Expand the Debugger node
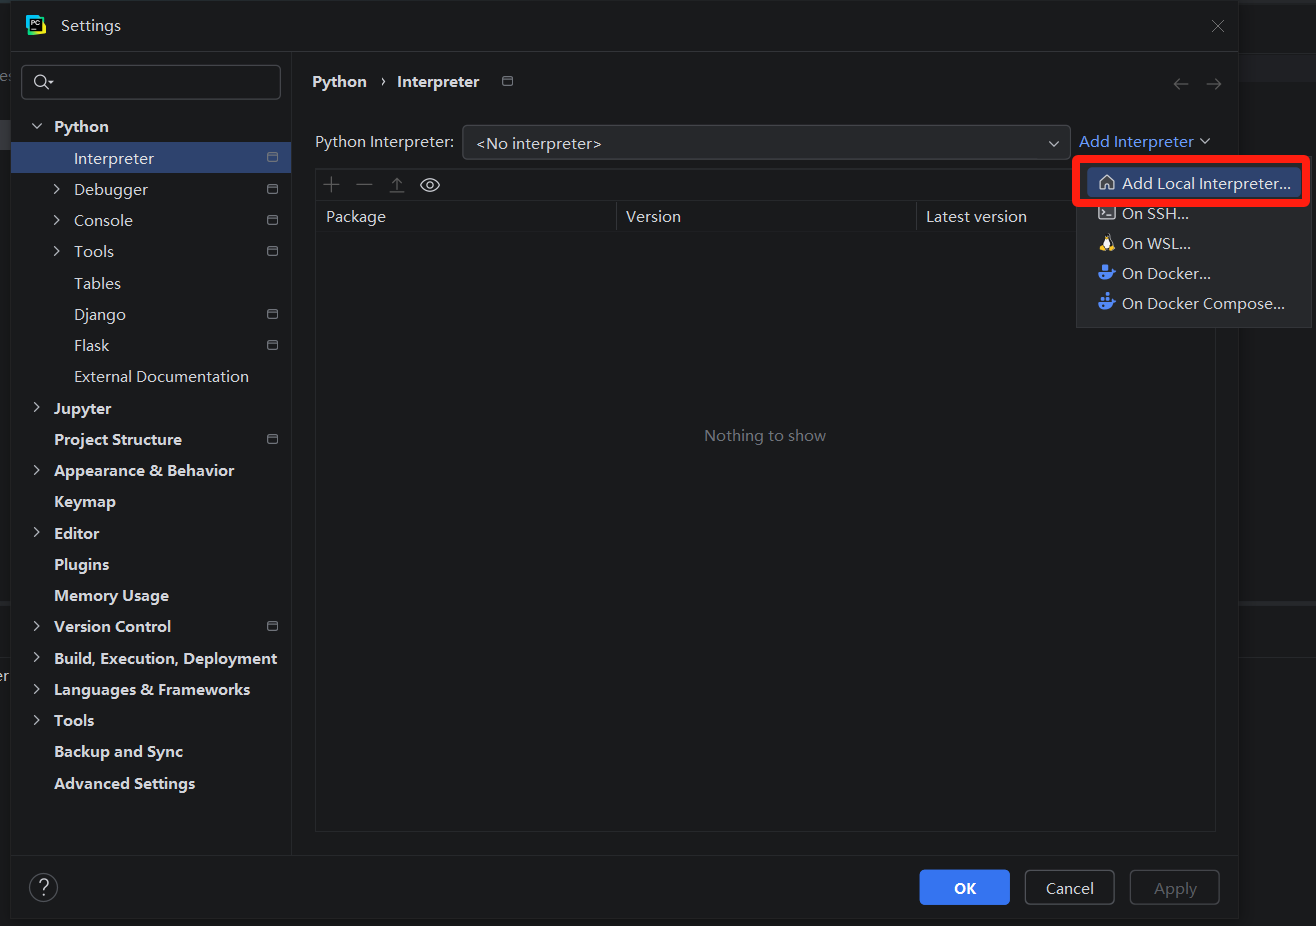This screenshot has width=1316, height=926. click(57, 189)
